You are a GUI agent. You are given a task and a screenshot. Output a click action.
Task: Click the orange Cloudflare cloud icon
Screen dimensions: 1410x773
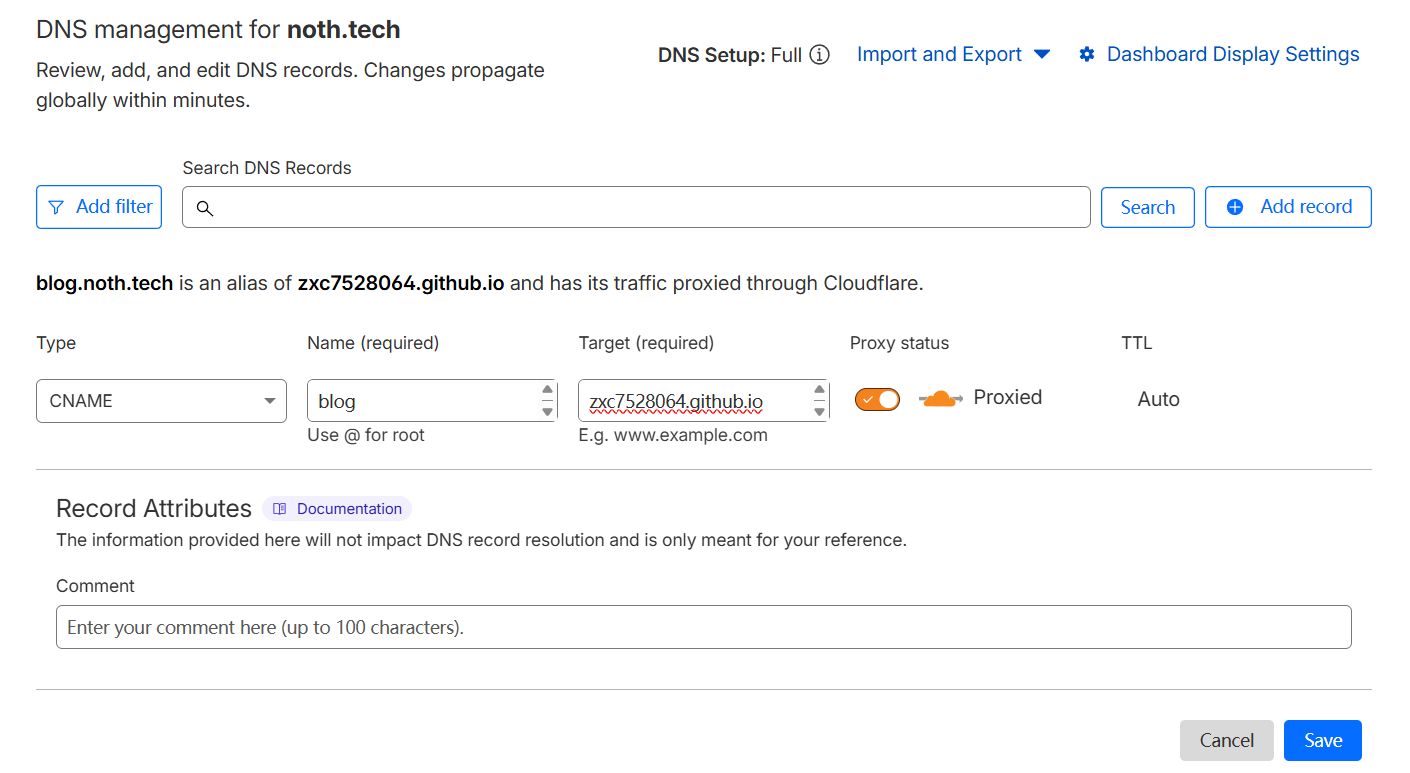(939, 399)
